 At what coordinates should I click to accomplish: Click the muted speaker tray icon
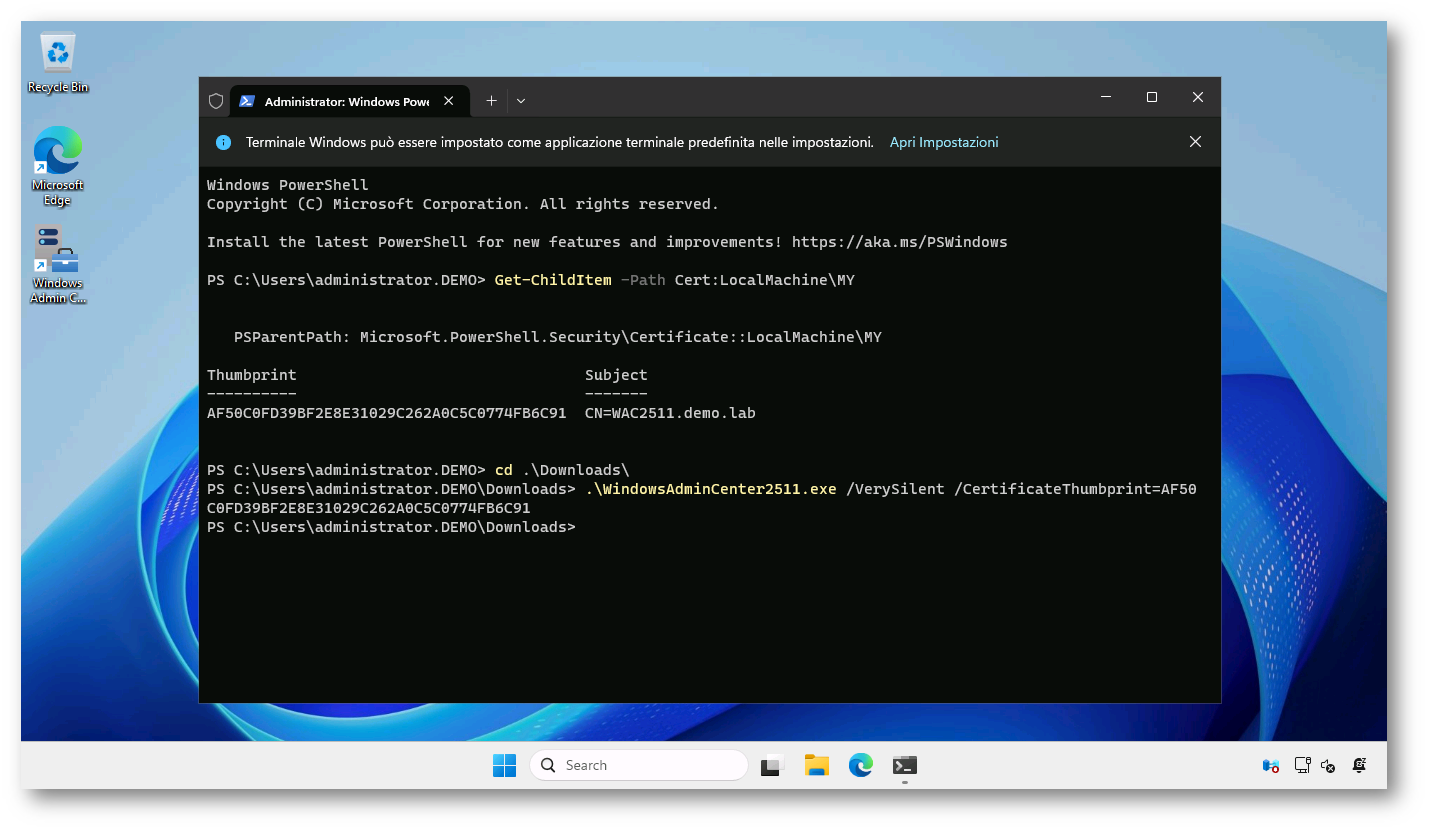coord(1329,766)
